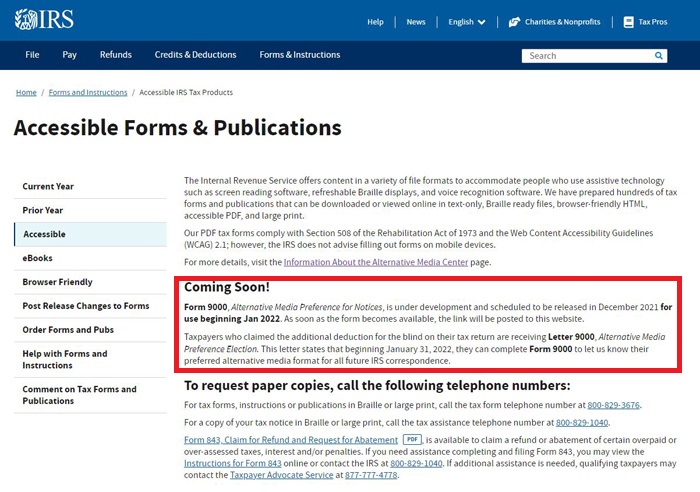Open the Pay menu
Viewport: 700px width, 492px height.
click(69, 55)
